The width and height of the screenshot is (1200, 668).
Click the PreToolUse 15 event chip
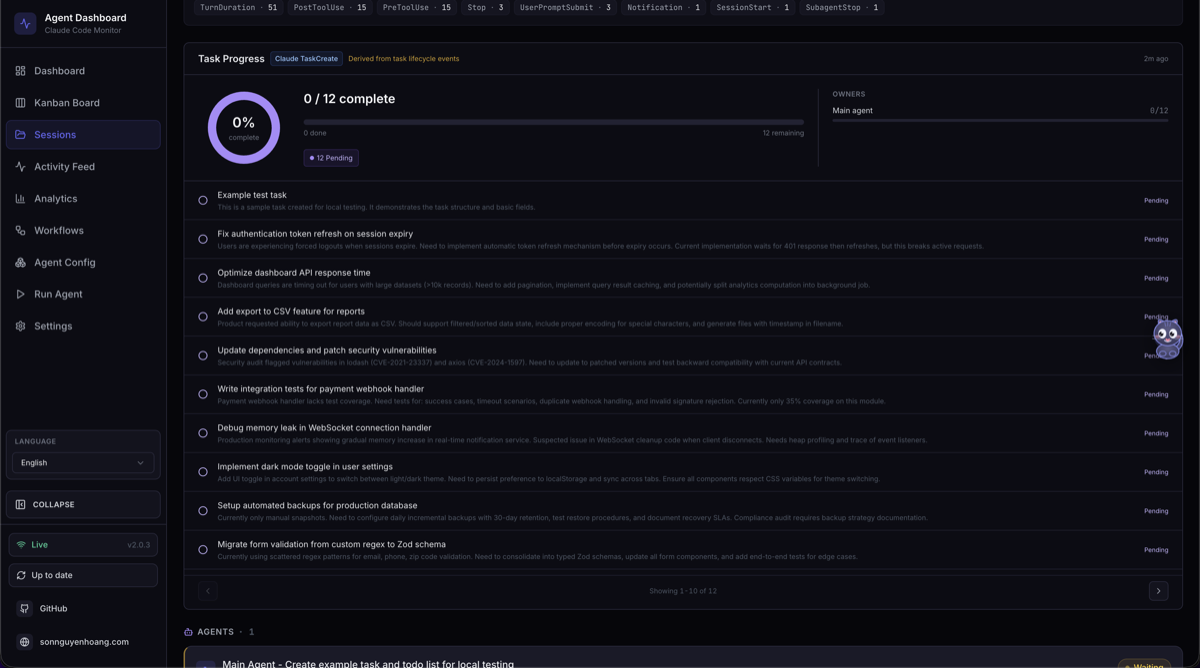point(417,7)
